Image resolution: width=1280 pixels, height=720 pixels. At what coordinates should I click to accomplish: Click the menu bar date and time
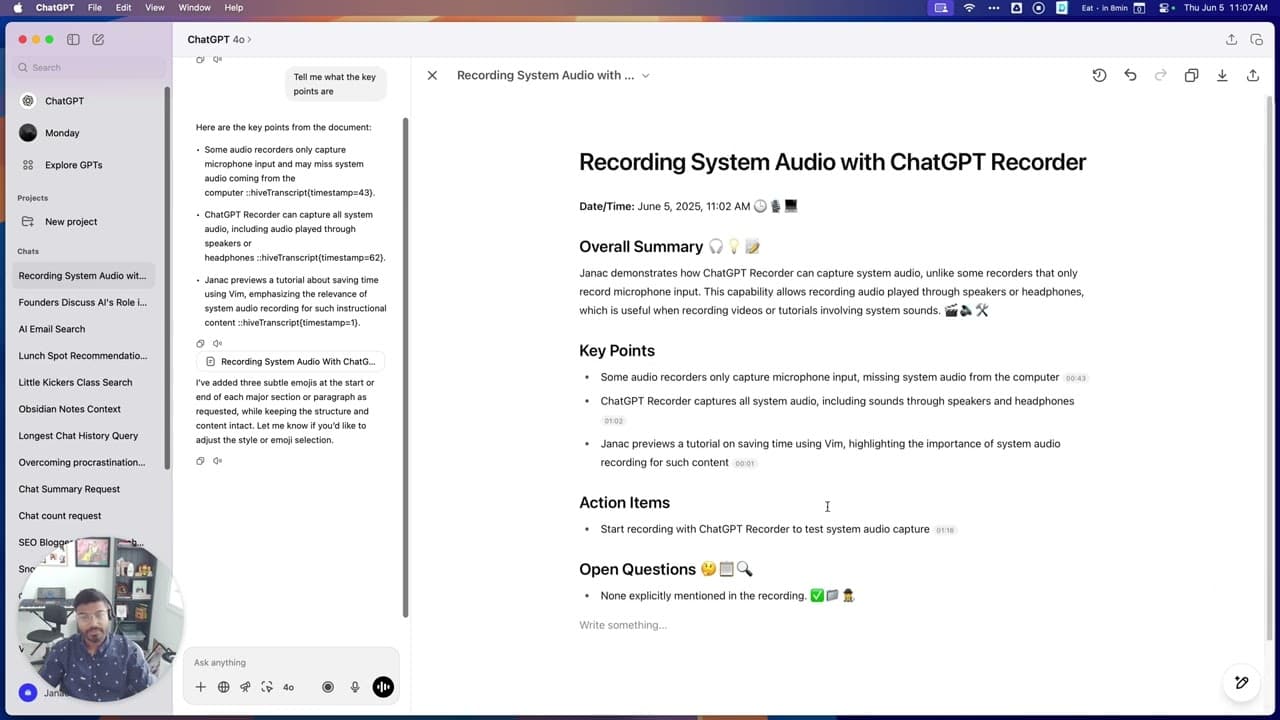1227,8
